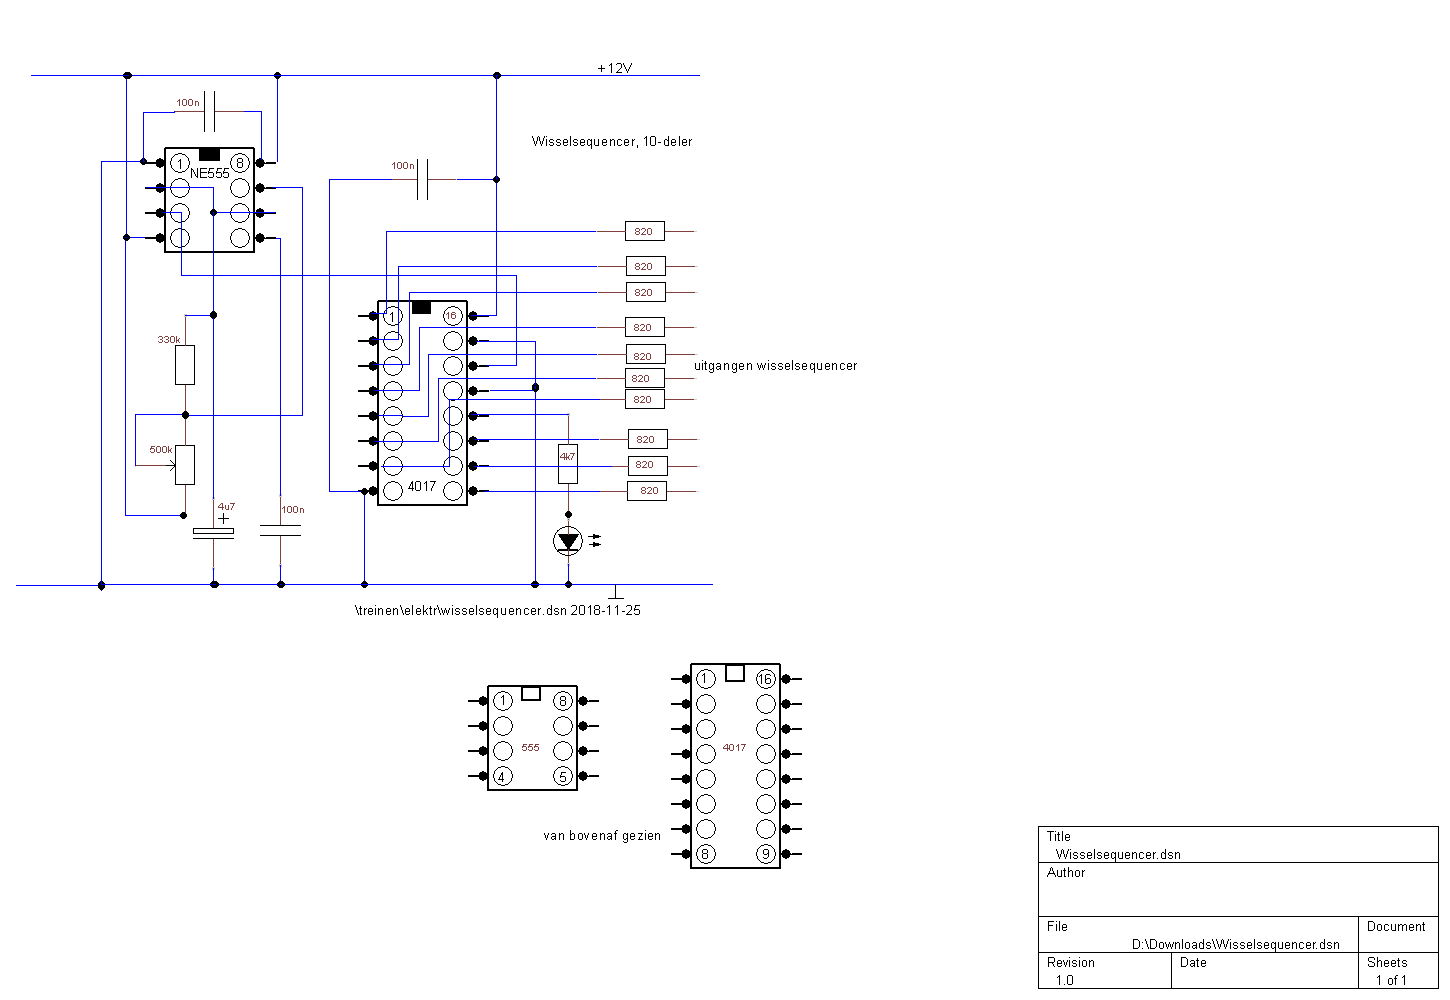
Task: Select the NE555 chip label in the schematic
Action: (210, 173)
